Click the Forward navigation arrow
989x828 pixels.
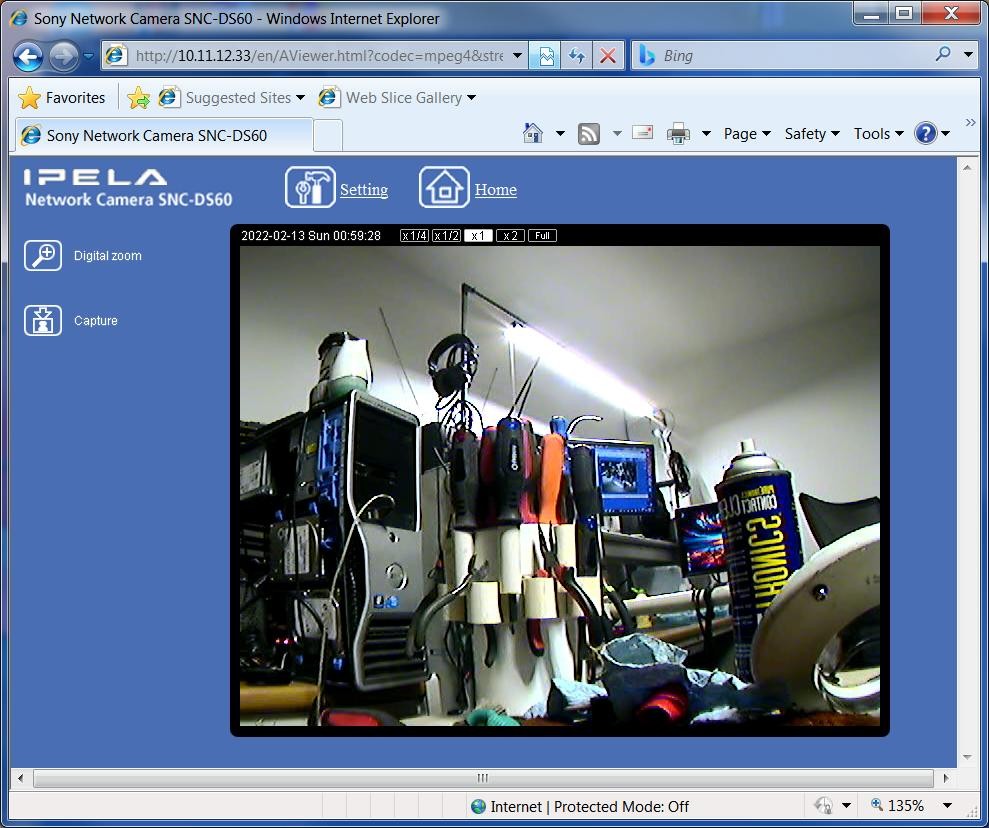point(64,57)
